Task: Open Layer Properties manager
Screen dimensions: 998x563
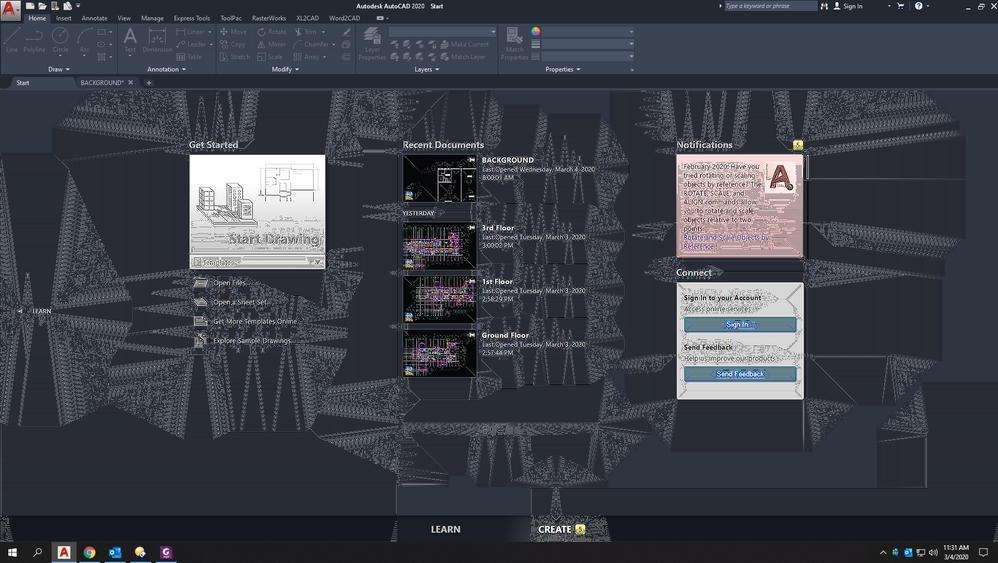Action: click(x=372, y=44)
